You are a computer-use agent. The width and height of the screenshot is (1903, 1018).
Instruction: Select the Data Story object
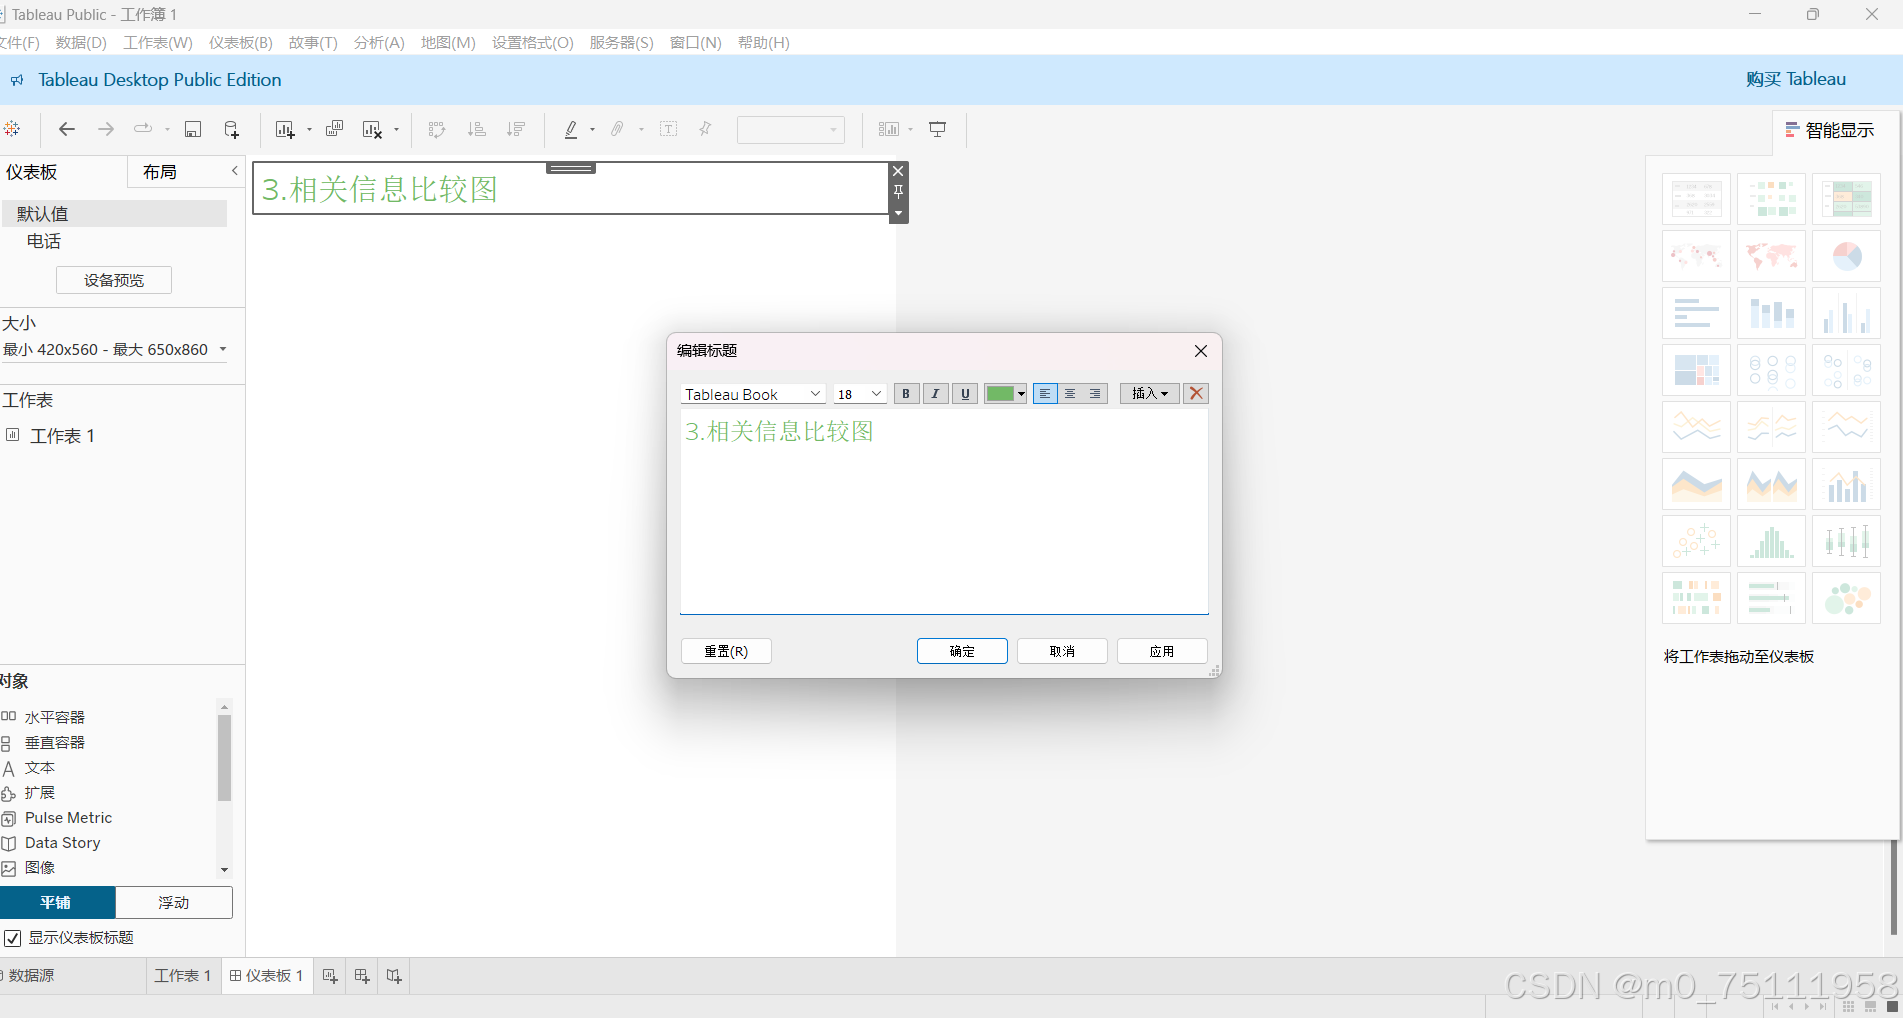coord(62,843)
